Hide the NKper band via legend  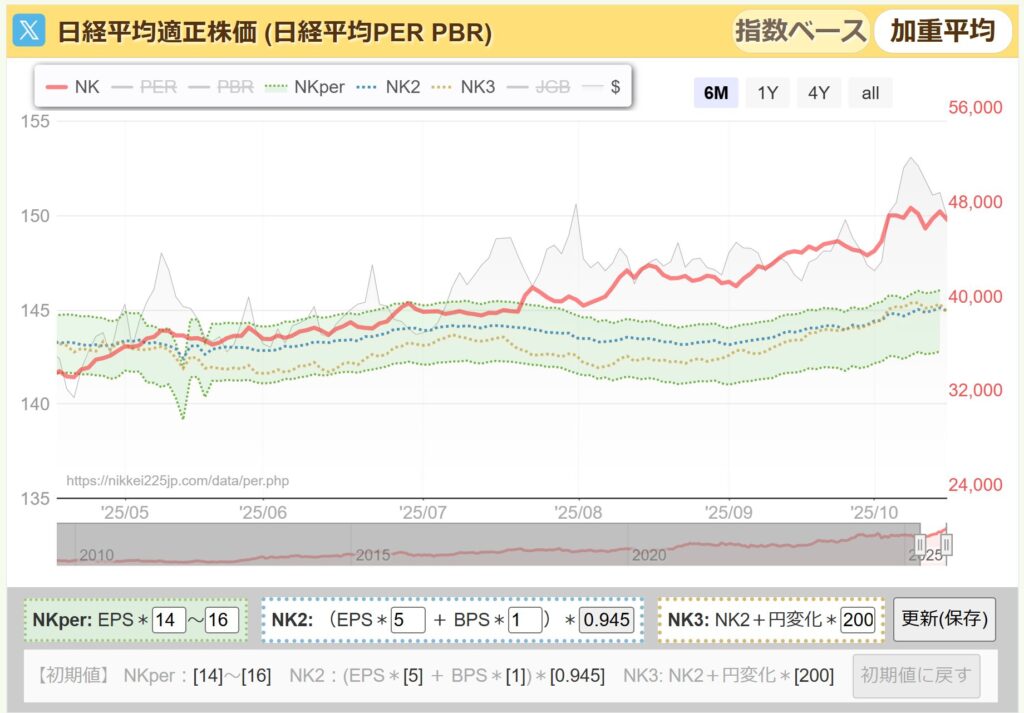[305, 87]
